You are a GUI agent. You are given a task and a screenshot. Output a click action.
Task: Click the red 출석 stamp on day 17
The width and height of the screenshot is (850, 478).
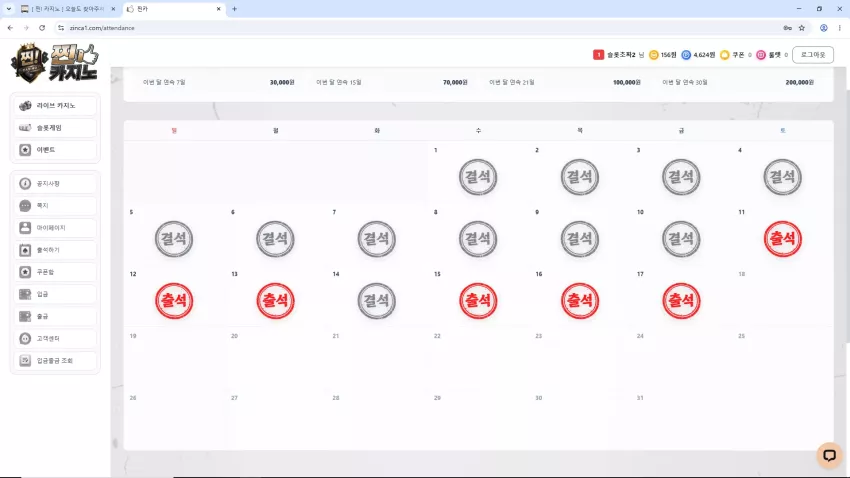click(x=681, y=301)
